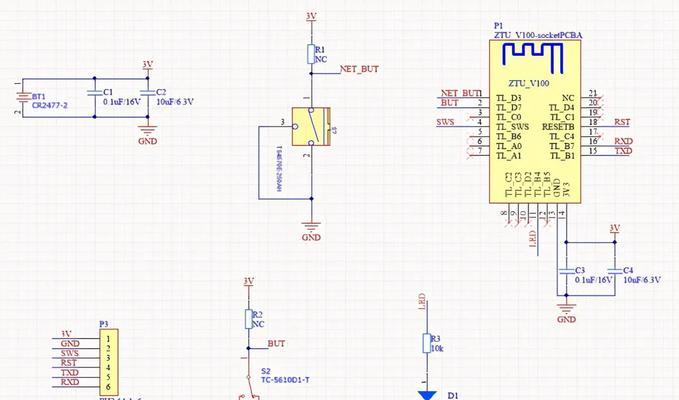Viewport: 679px width, 400px height.
Task: Click the ZTU_V100 label inside the module
Action: pyautogui.click(x=529, y=83)
